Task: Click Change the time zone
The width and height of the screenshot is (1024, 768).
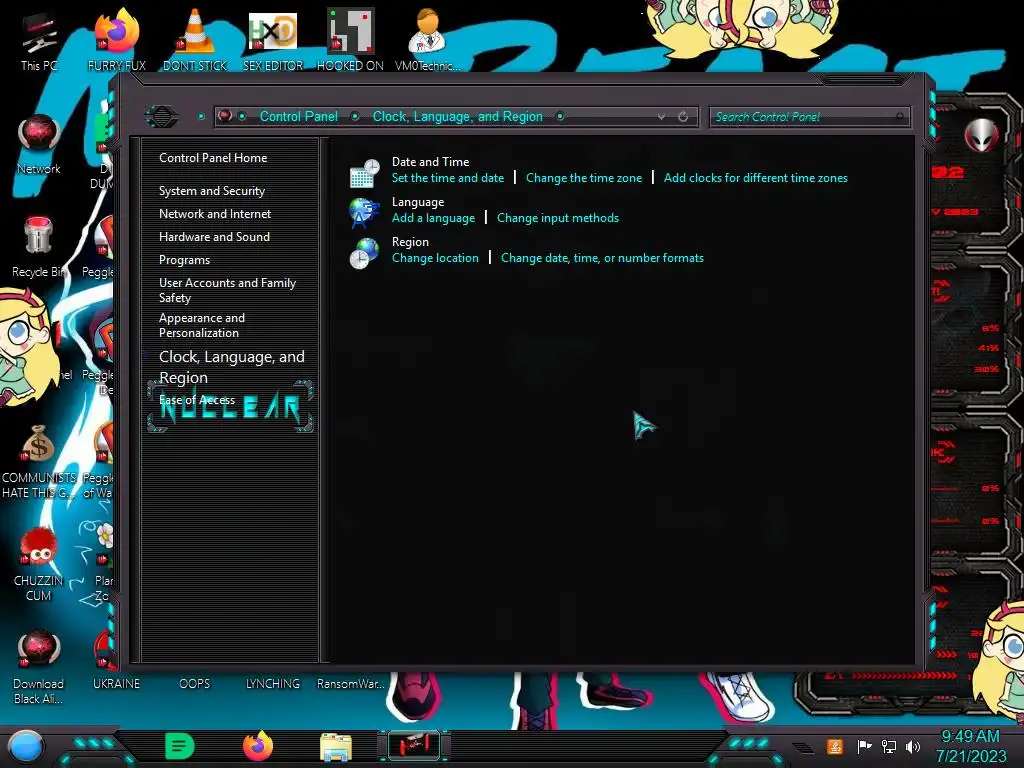Action: (x=584, y=178)
